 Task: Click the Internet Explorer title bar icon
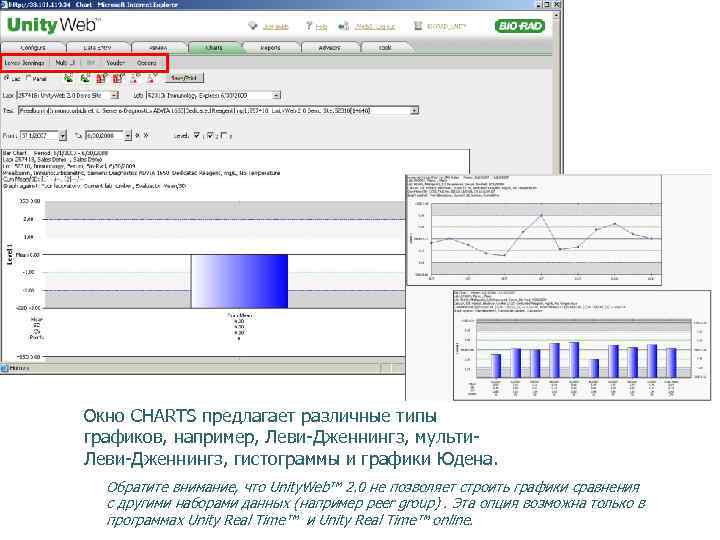[x=4, y=4]
